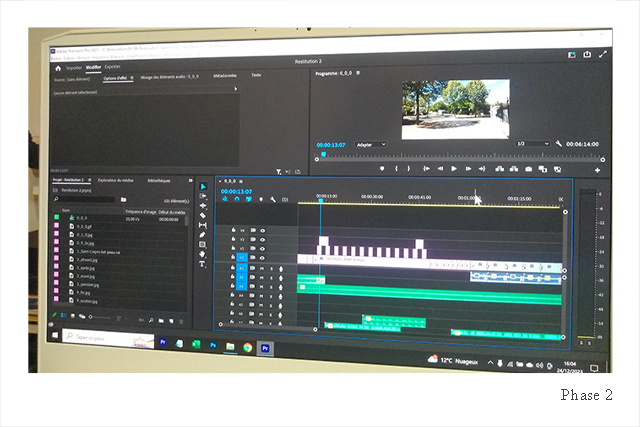The height and width of the screenshot is (427, 640).
Task: Click the Project panel thumbnail zoom slider
Action: click(99, 317)
